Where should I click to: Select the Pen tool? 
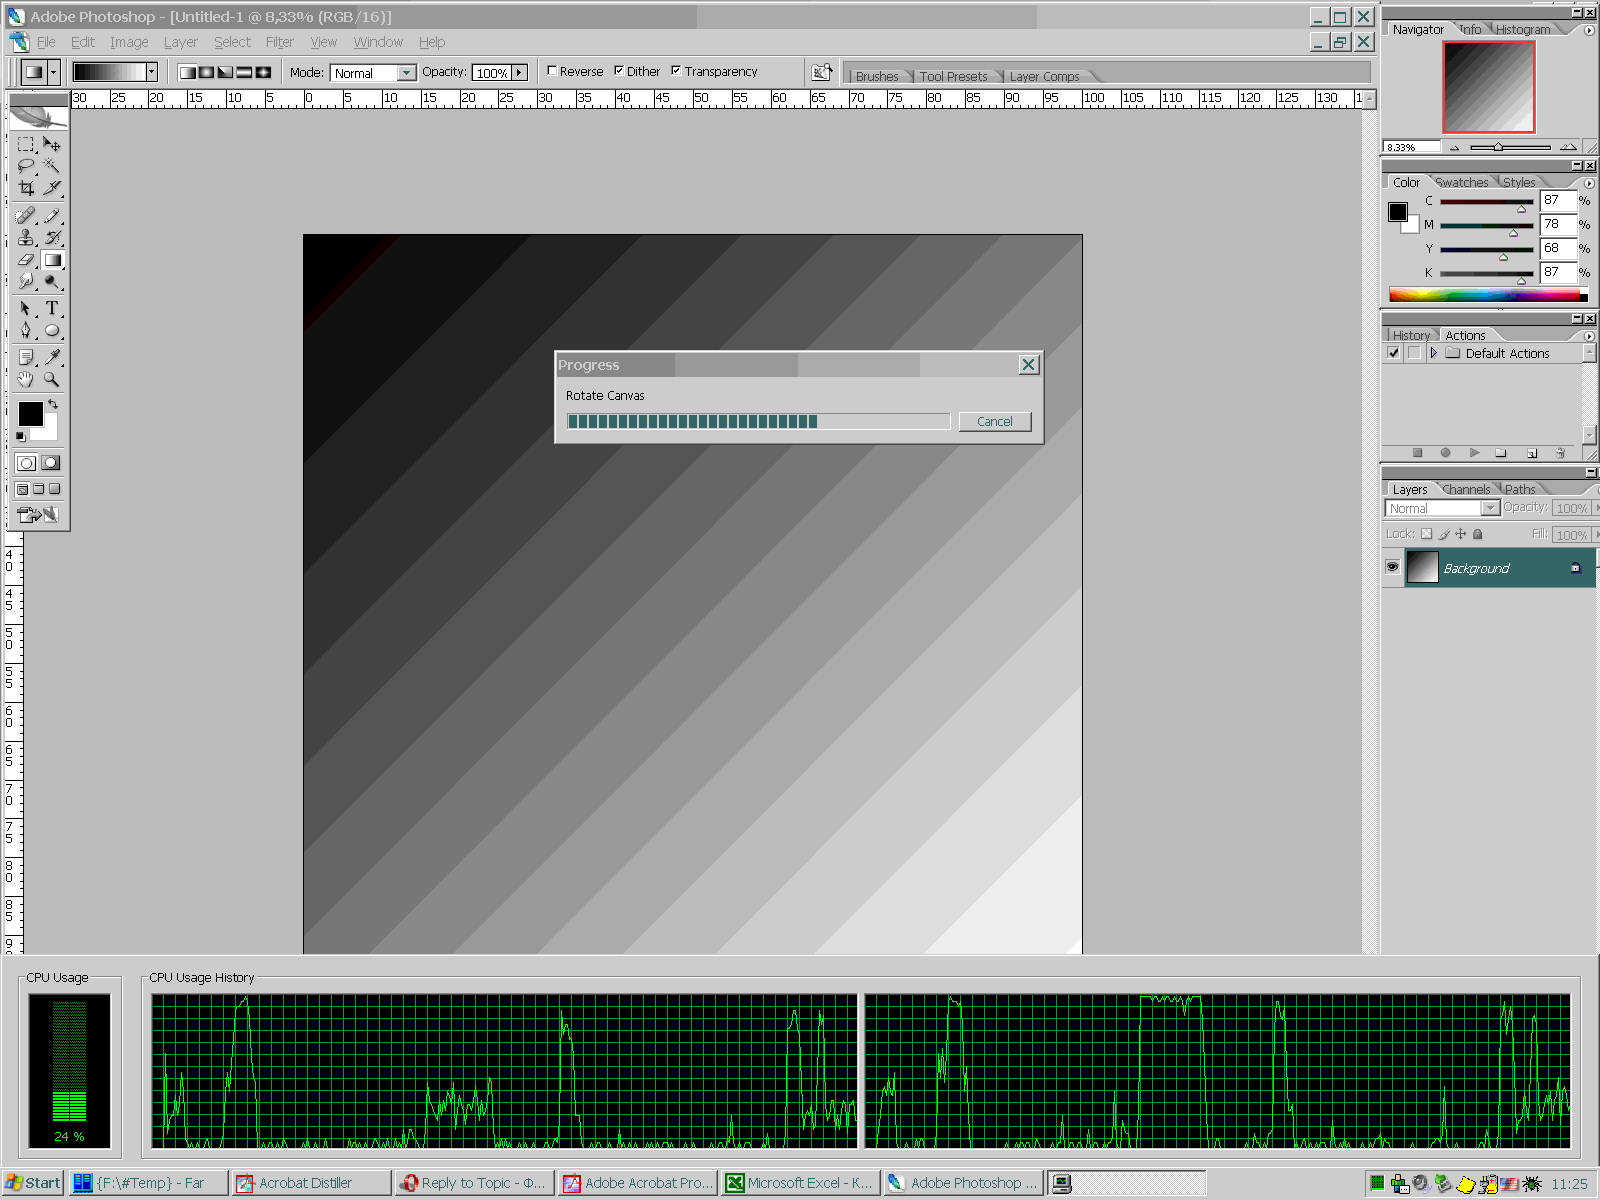[x=26, y=330]
